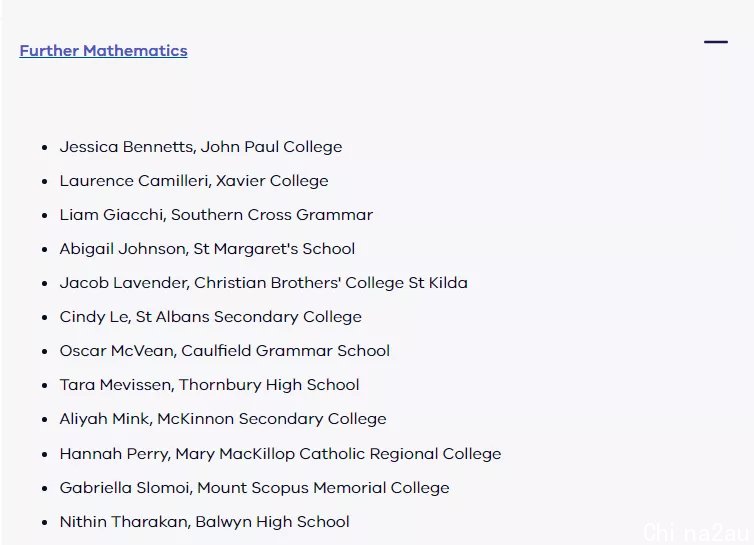Click bullet point beside Jessica Bennetts
This screenshot has height=545, width=754.
click(45, 147)
